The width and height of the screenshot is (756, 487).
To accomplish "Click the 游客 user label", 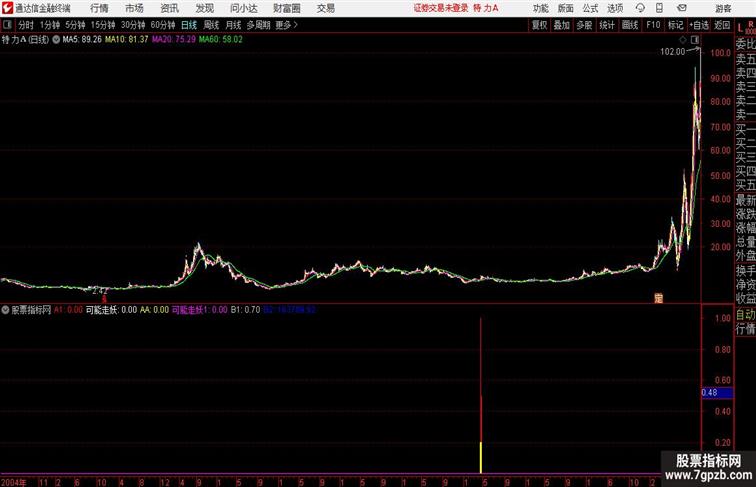I will [x=723, y=8].
